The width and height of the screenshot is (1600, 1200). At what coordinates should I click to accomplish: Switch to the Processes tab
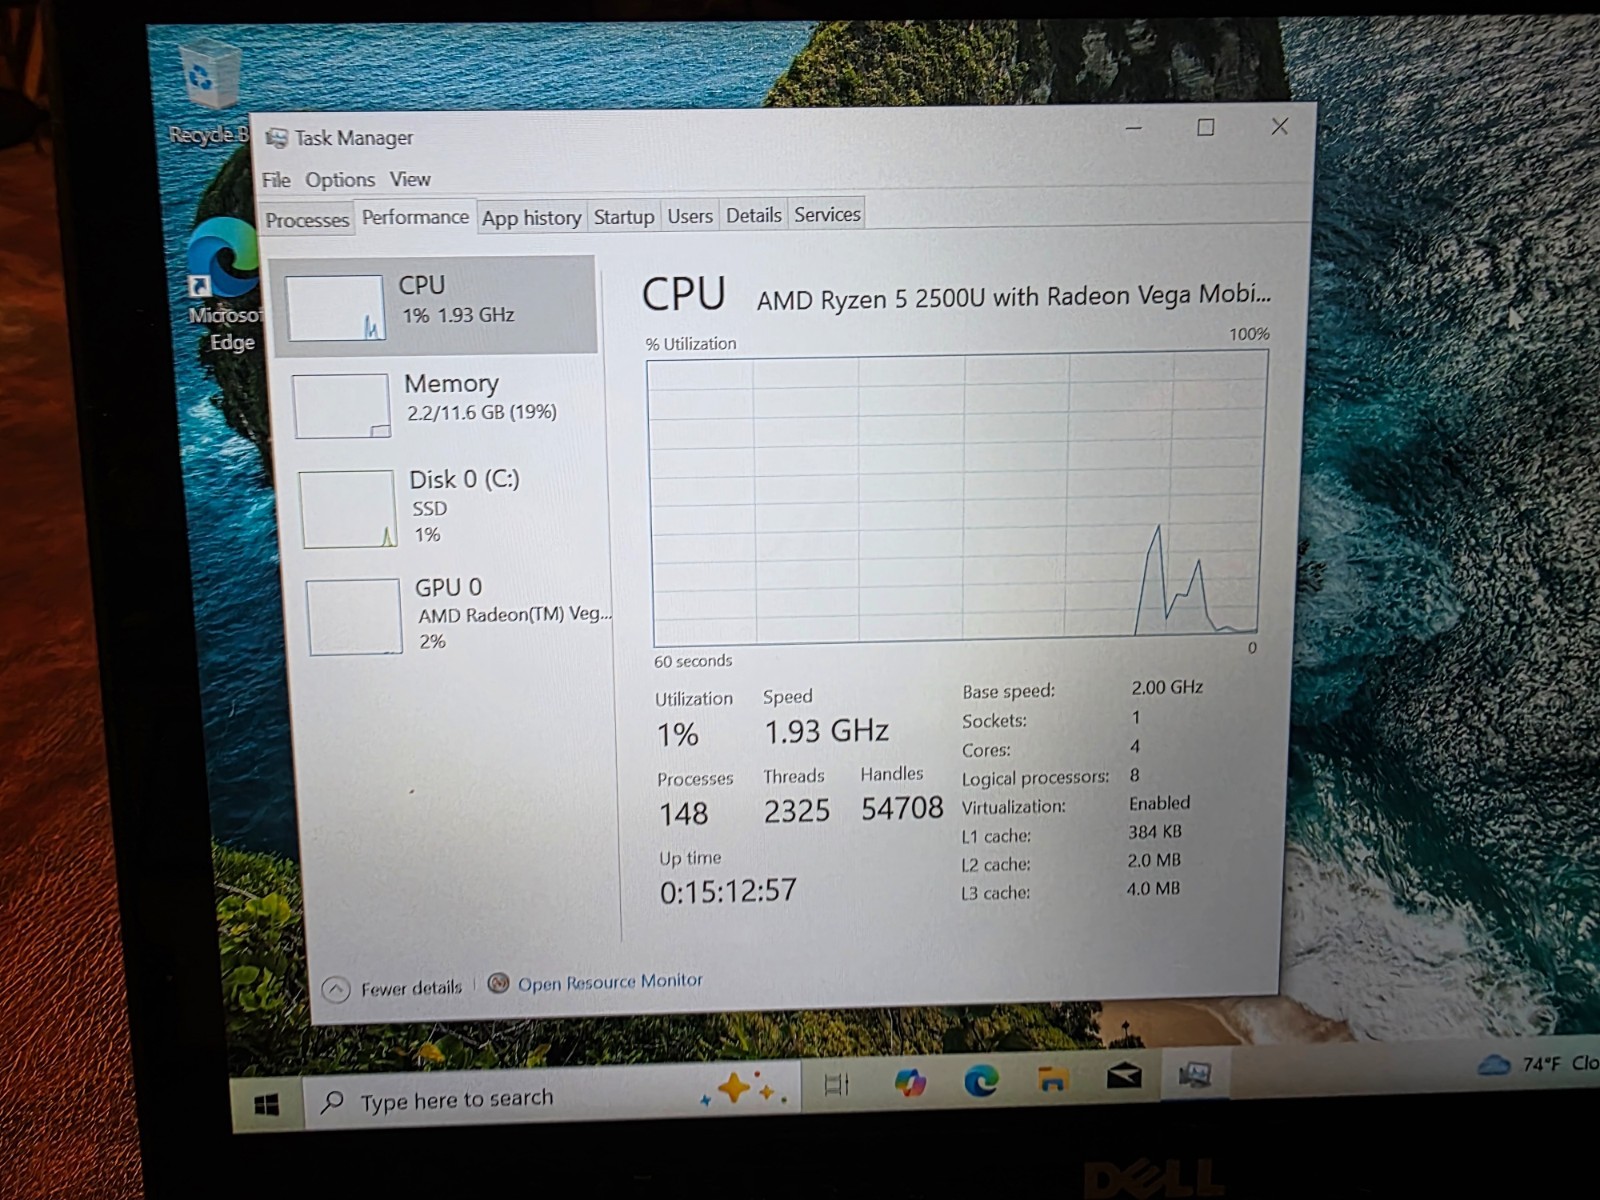(307, 220)
